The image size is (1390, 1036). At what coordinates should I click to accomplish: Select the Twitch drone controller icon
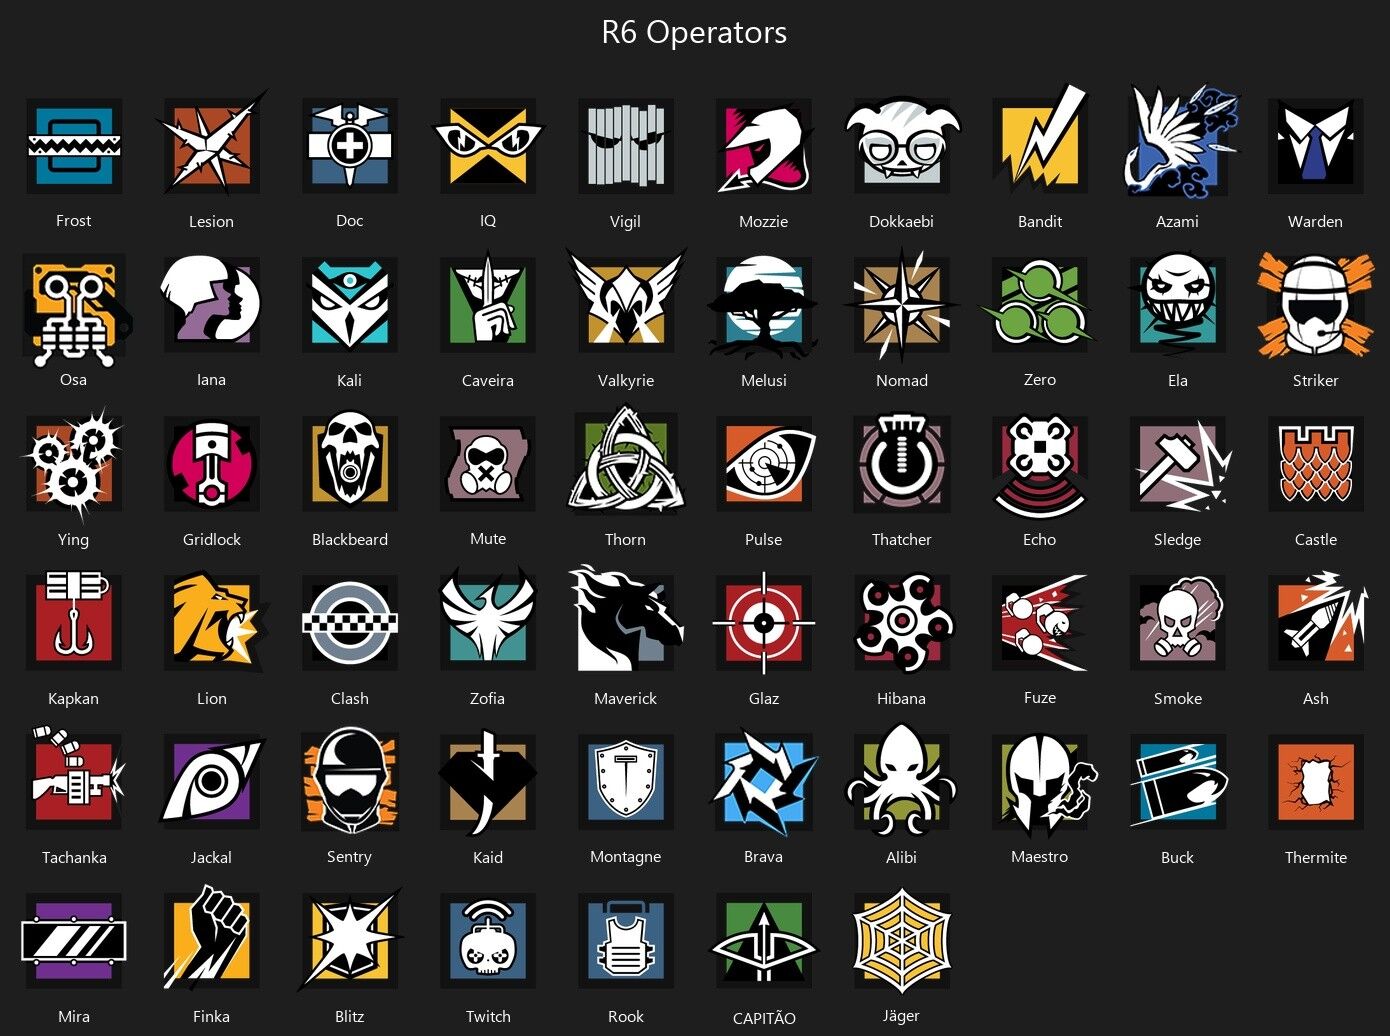tap(488, 940)
